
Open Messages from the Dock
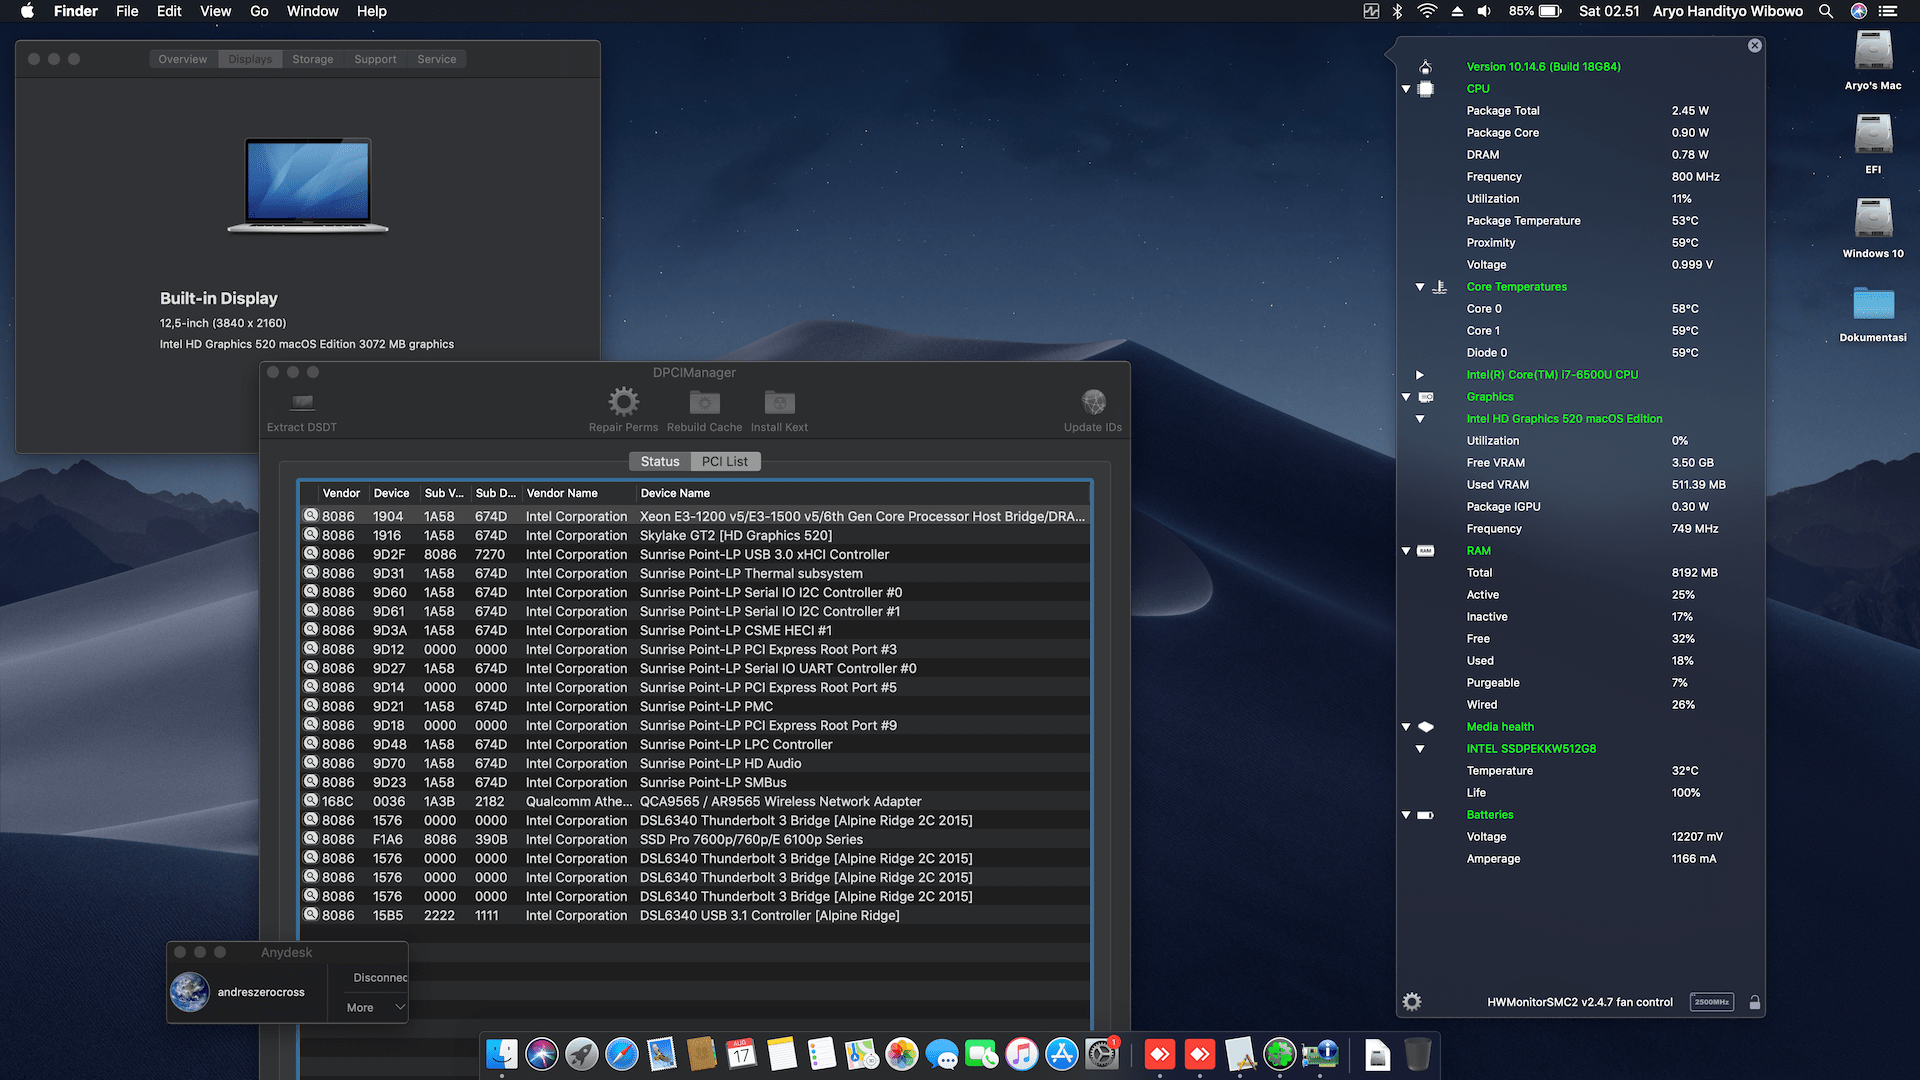pyautogui.click(x=942, y=1054)
